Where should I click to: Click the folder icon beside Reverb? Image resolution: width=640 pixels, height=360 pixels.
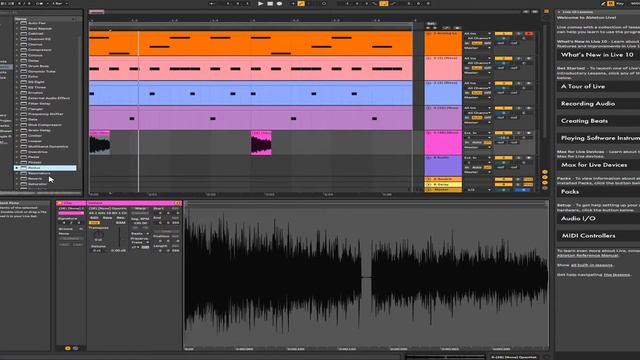click(x=24, y=178)
